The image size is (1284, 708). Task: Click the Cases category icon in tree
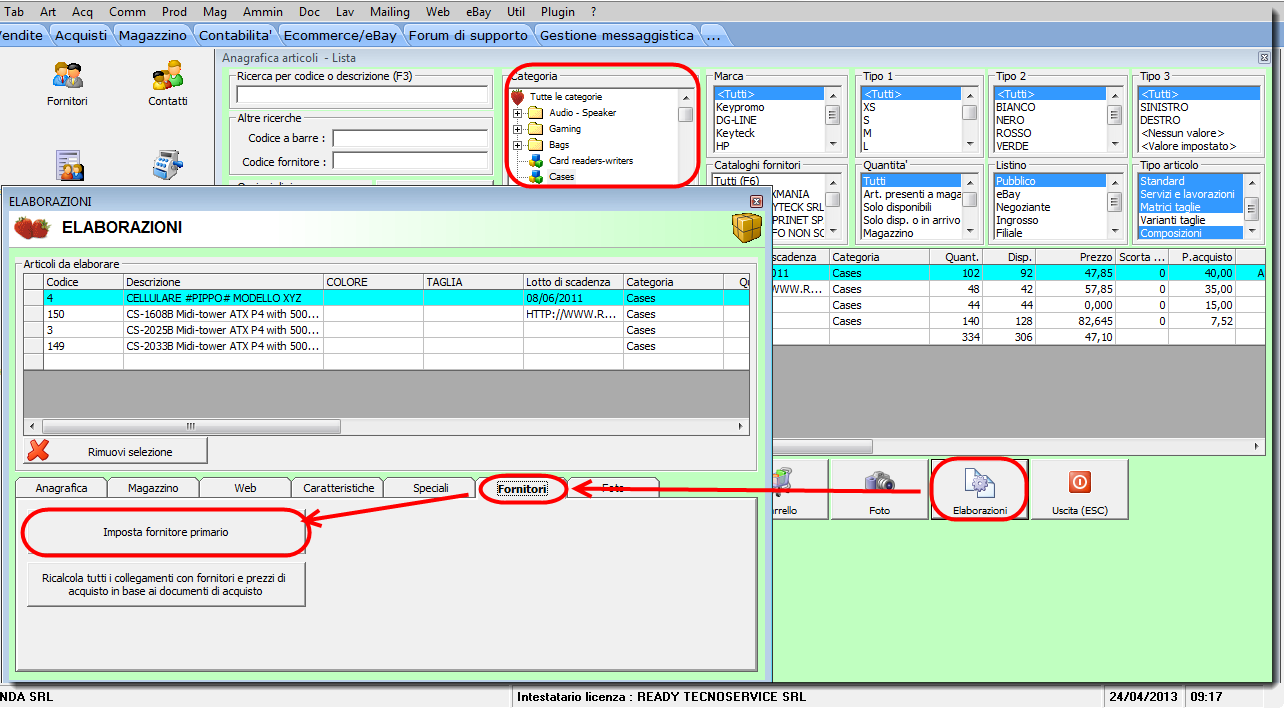(x=536, y=177)
